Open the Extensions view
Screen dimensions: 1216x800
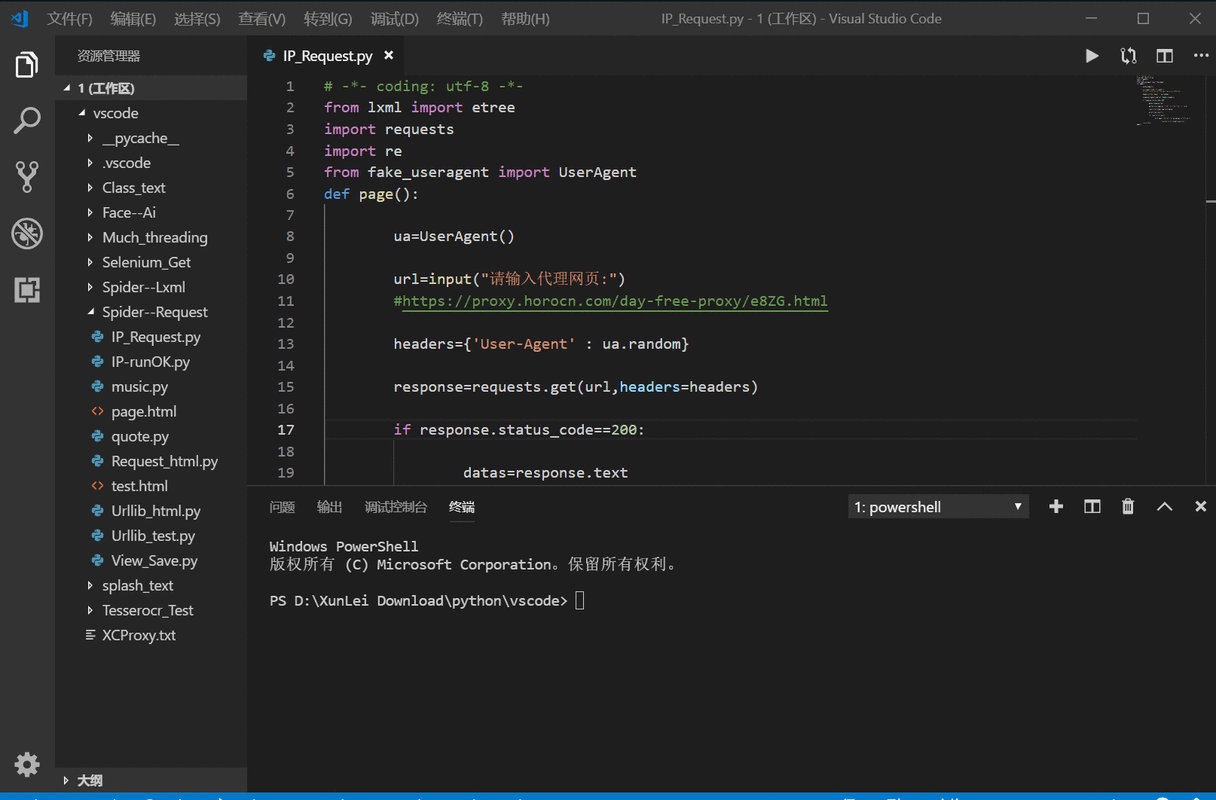click(x=27, y=290)
